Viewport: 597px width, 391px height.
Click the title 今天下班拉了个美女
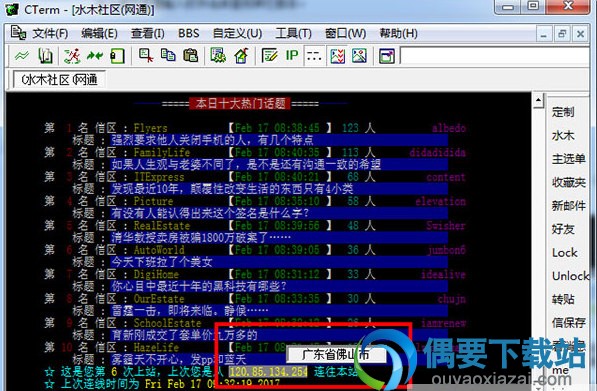point(161,262)
